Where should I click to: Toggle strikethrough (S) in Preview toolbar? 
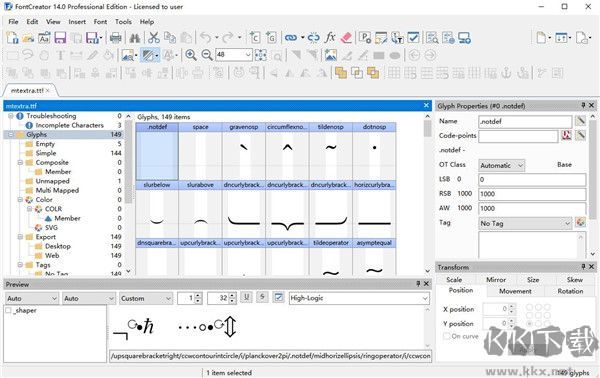click(262, 297)
